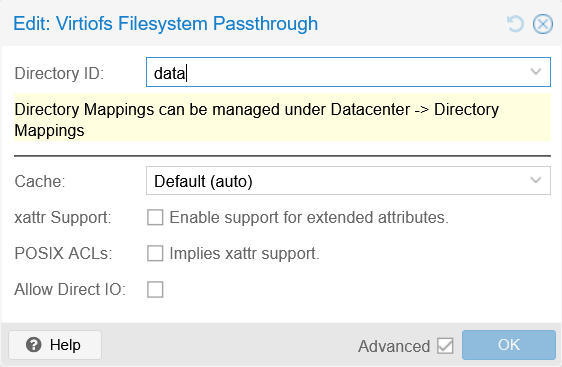Confirm changes with the OK button
The width and height of the screenshot is (562, 367).
tap(509, 345)
